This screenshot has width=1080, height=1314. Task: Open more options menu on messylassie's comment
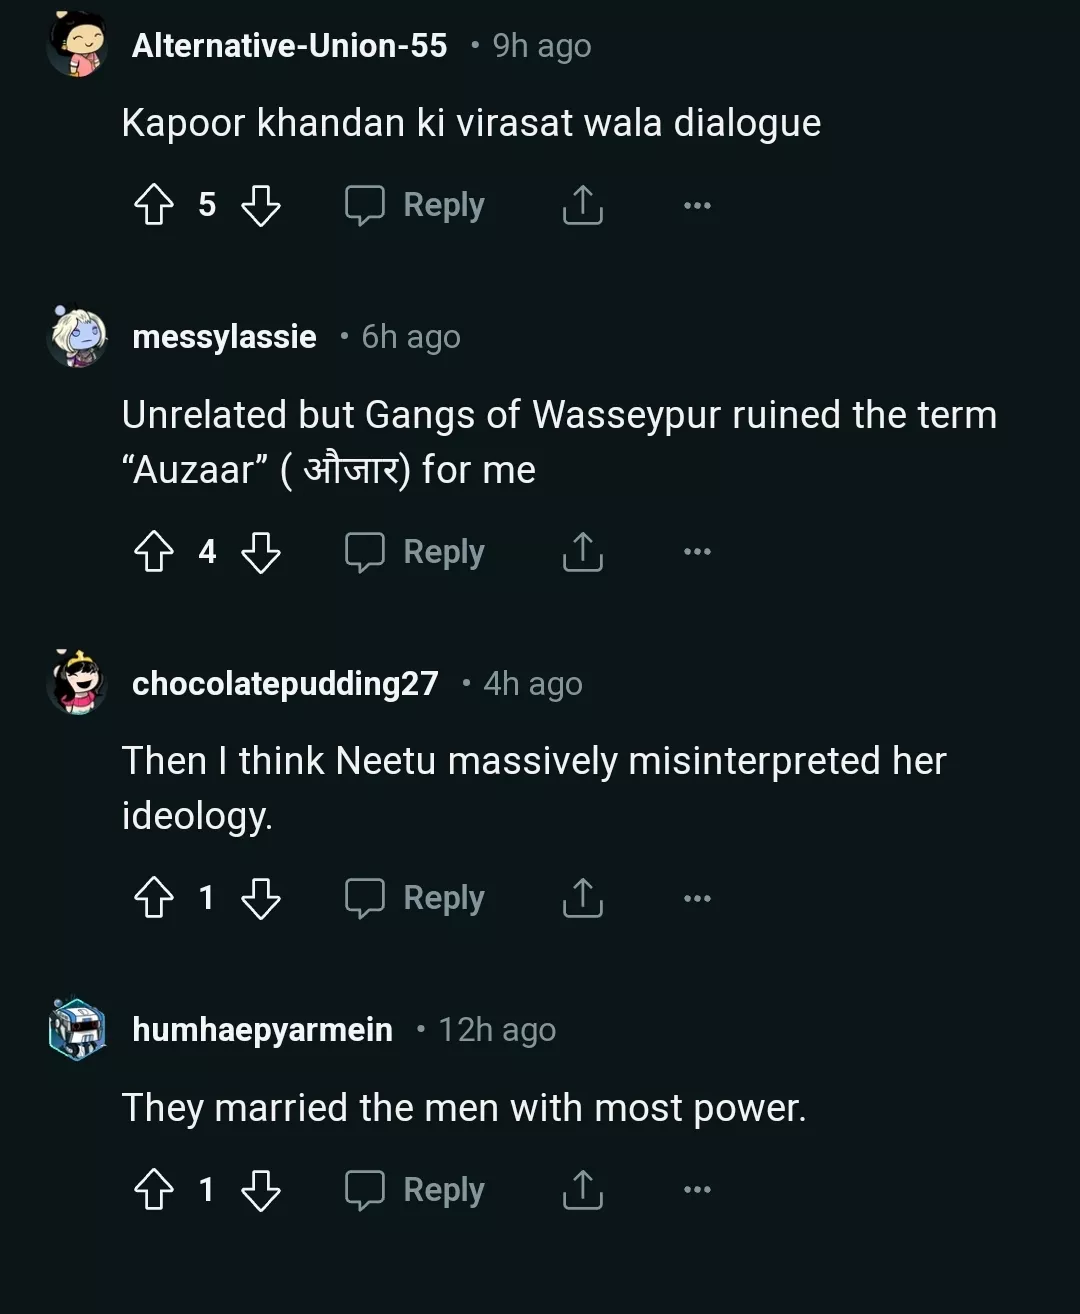[697, 551]
